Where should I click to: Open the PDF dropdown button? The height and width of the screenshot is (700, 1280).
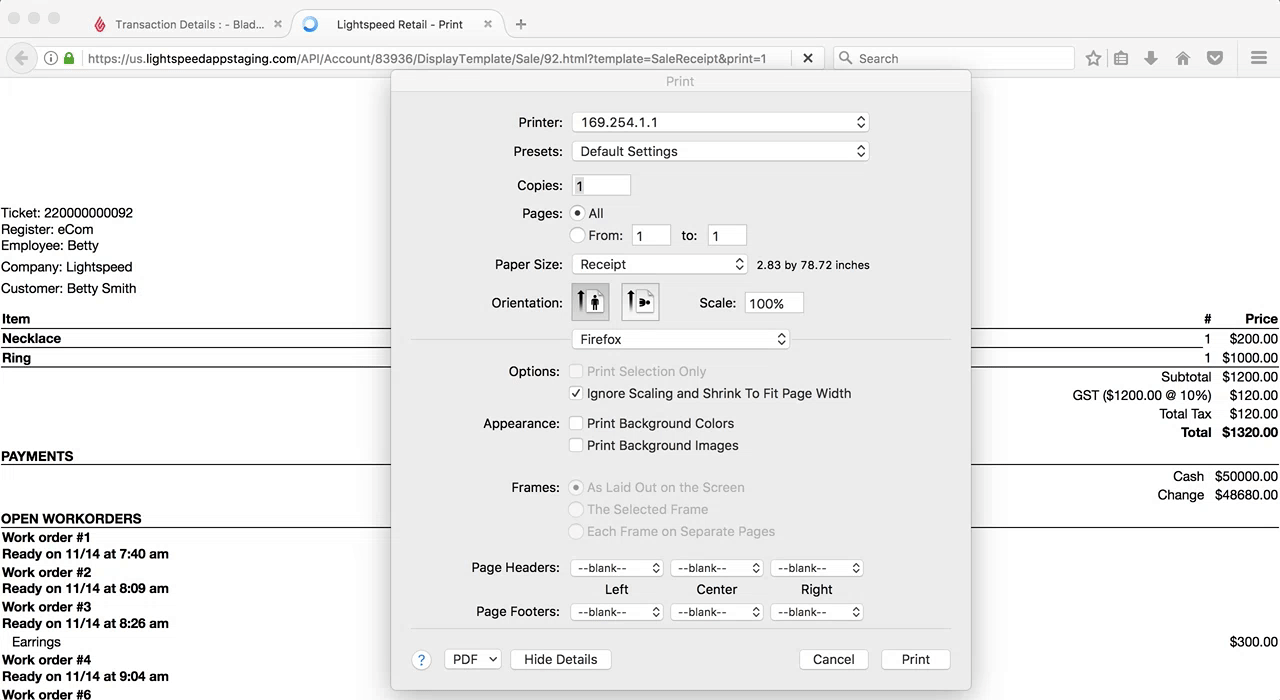coord(472,659)
